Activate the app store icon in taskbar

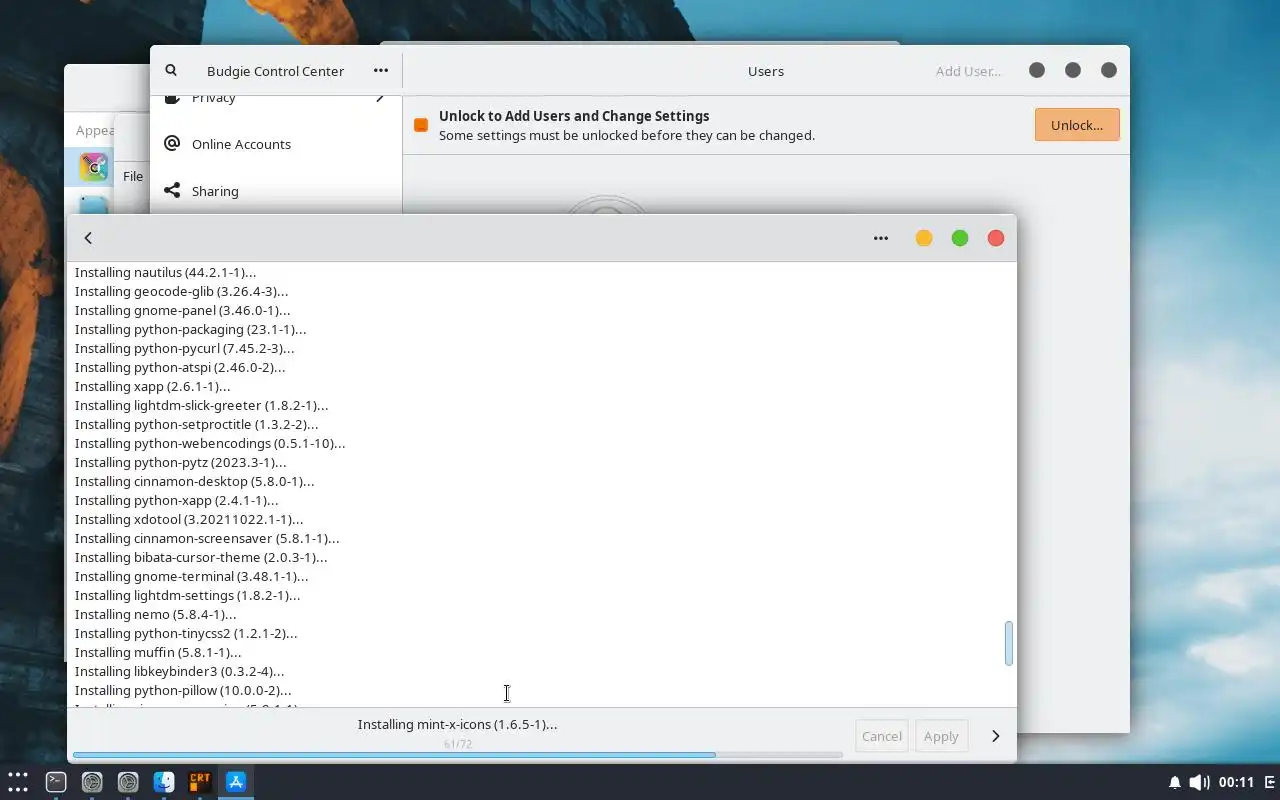pyautogui.click(x=236, y=782)
